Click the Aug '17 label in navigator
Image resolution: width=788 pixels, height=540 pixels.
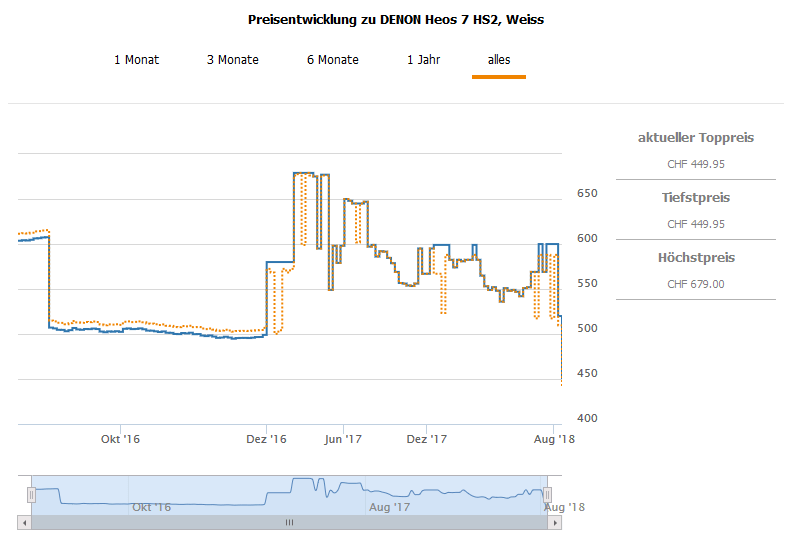point(391,507)
